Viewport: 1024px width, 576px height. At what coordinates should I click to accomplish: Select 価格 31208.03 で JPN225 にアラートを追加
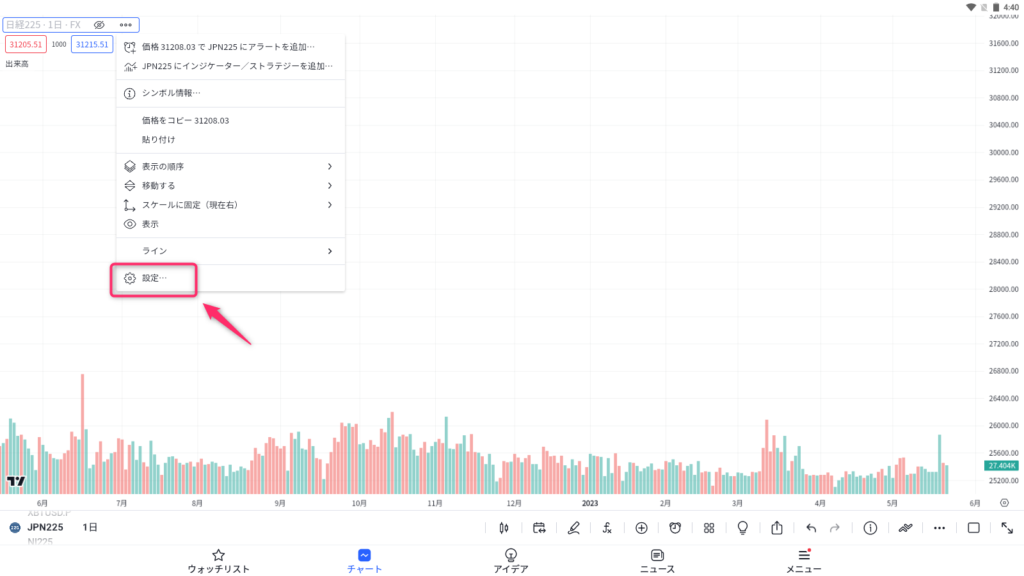pos(231,47)
